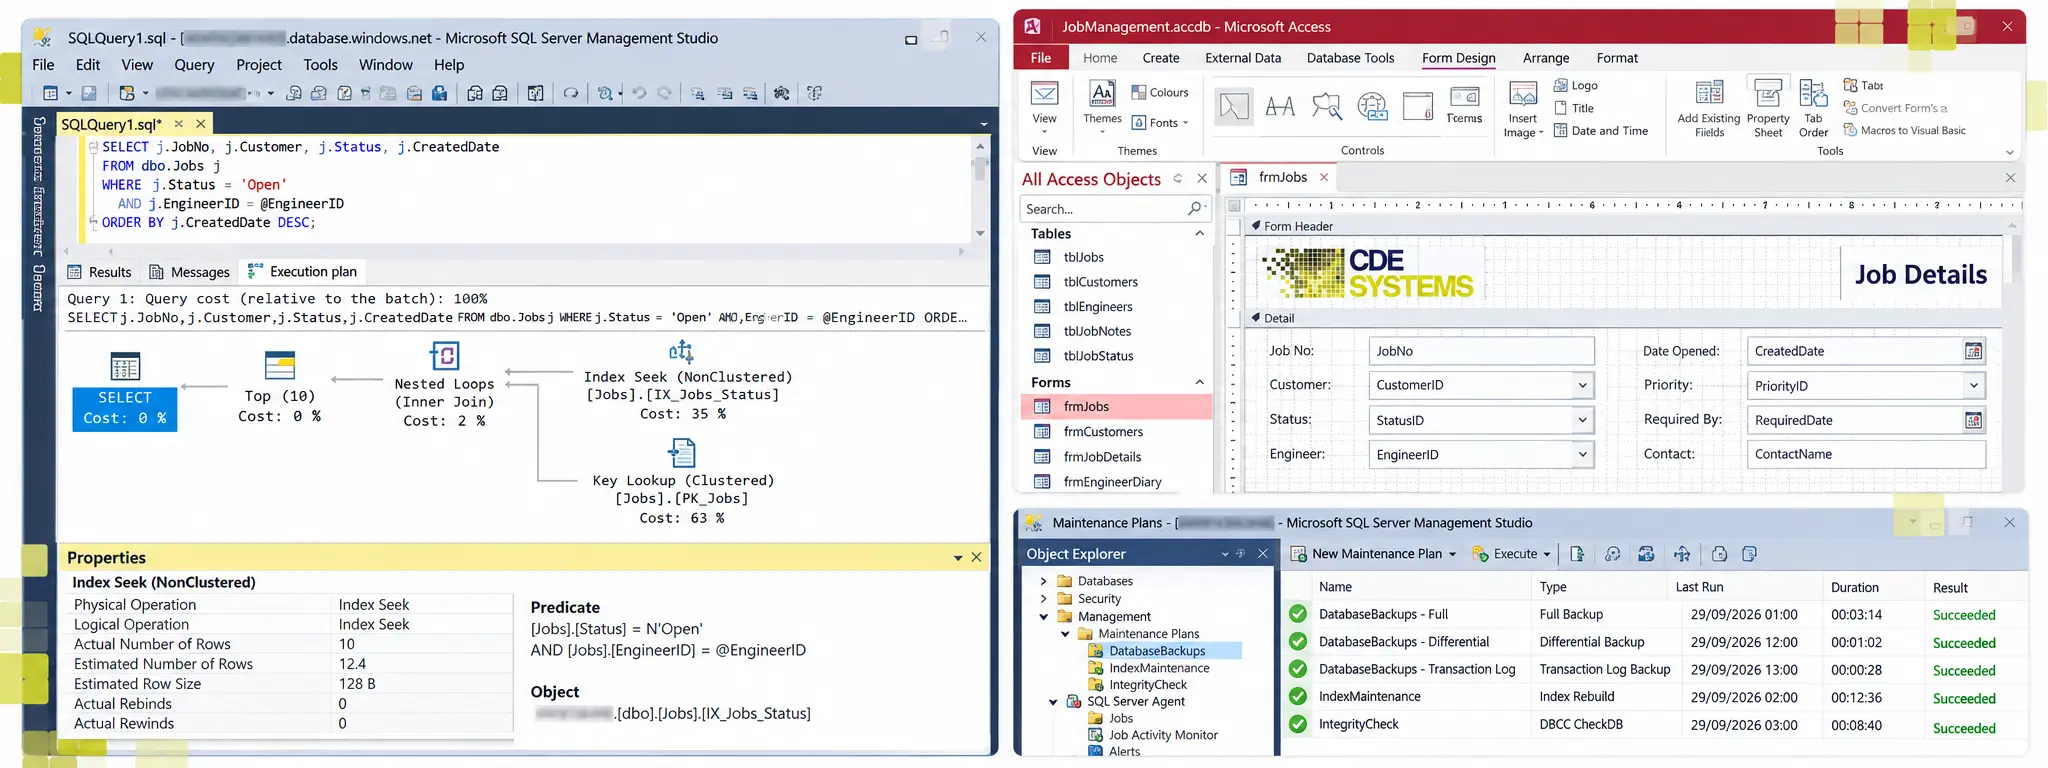This screenshot has width=2048, height=768.
Task: Click the Nested Loops operator icon
Action: (x=445, y=356)
